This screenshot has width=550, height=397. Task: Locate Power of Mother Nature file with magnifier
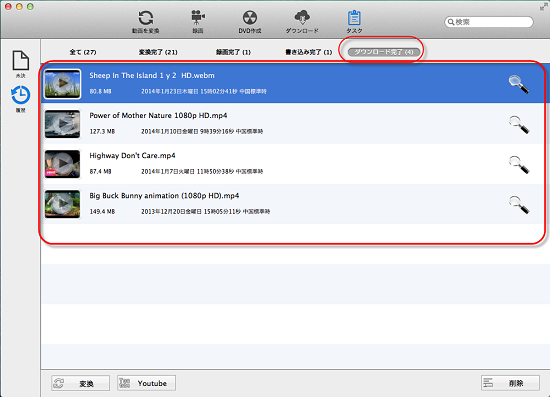(519, 125)
